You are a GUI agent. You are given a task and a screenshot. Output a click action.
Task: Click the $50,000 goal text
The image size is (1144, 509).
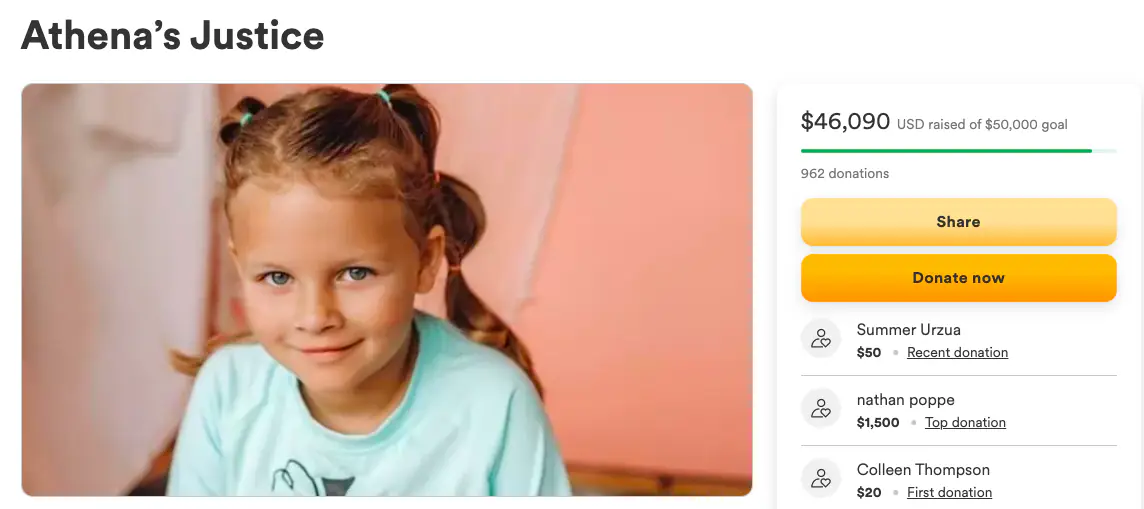(1026, 125)
